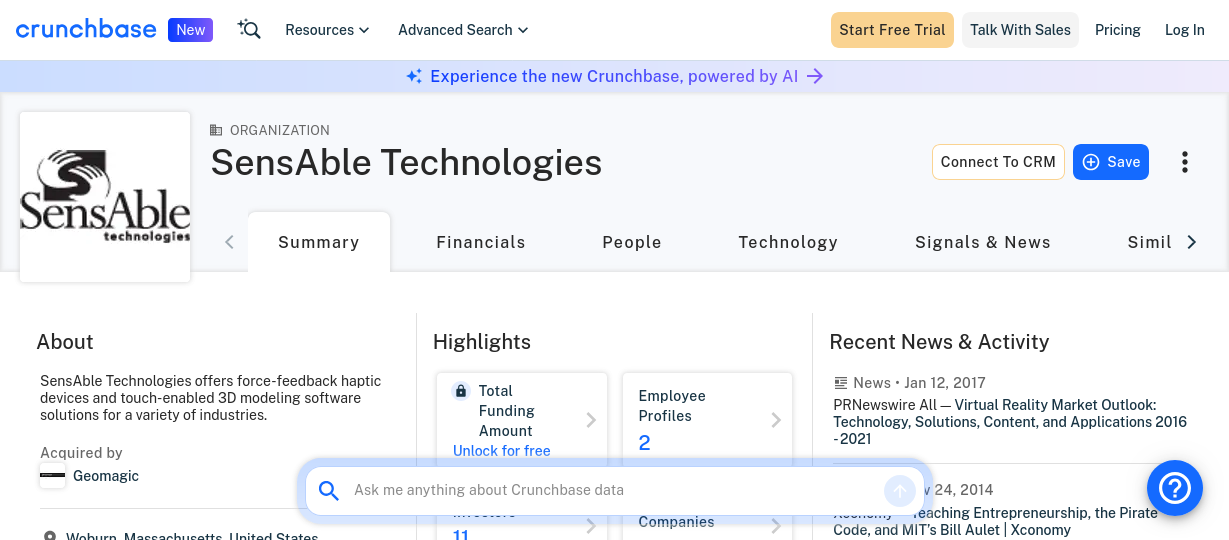Expand the Total Funding Amount card chevron
The image size is (1229, 540).
pyautogui.click(x=591, y=420)
